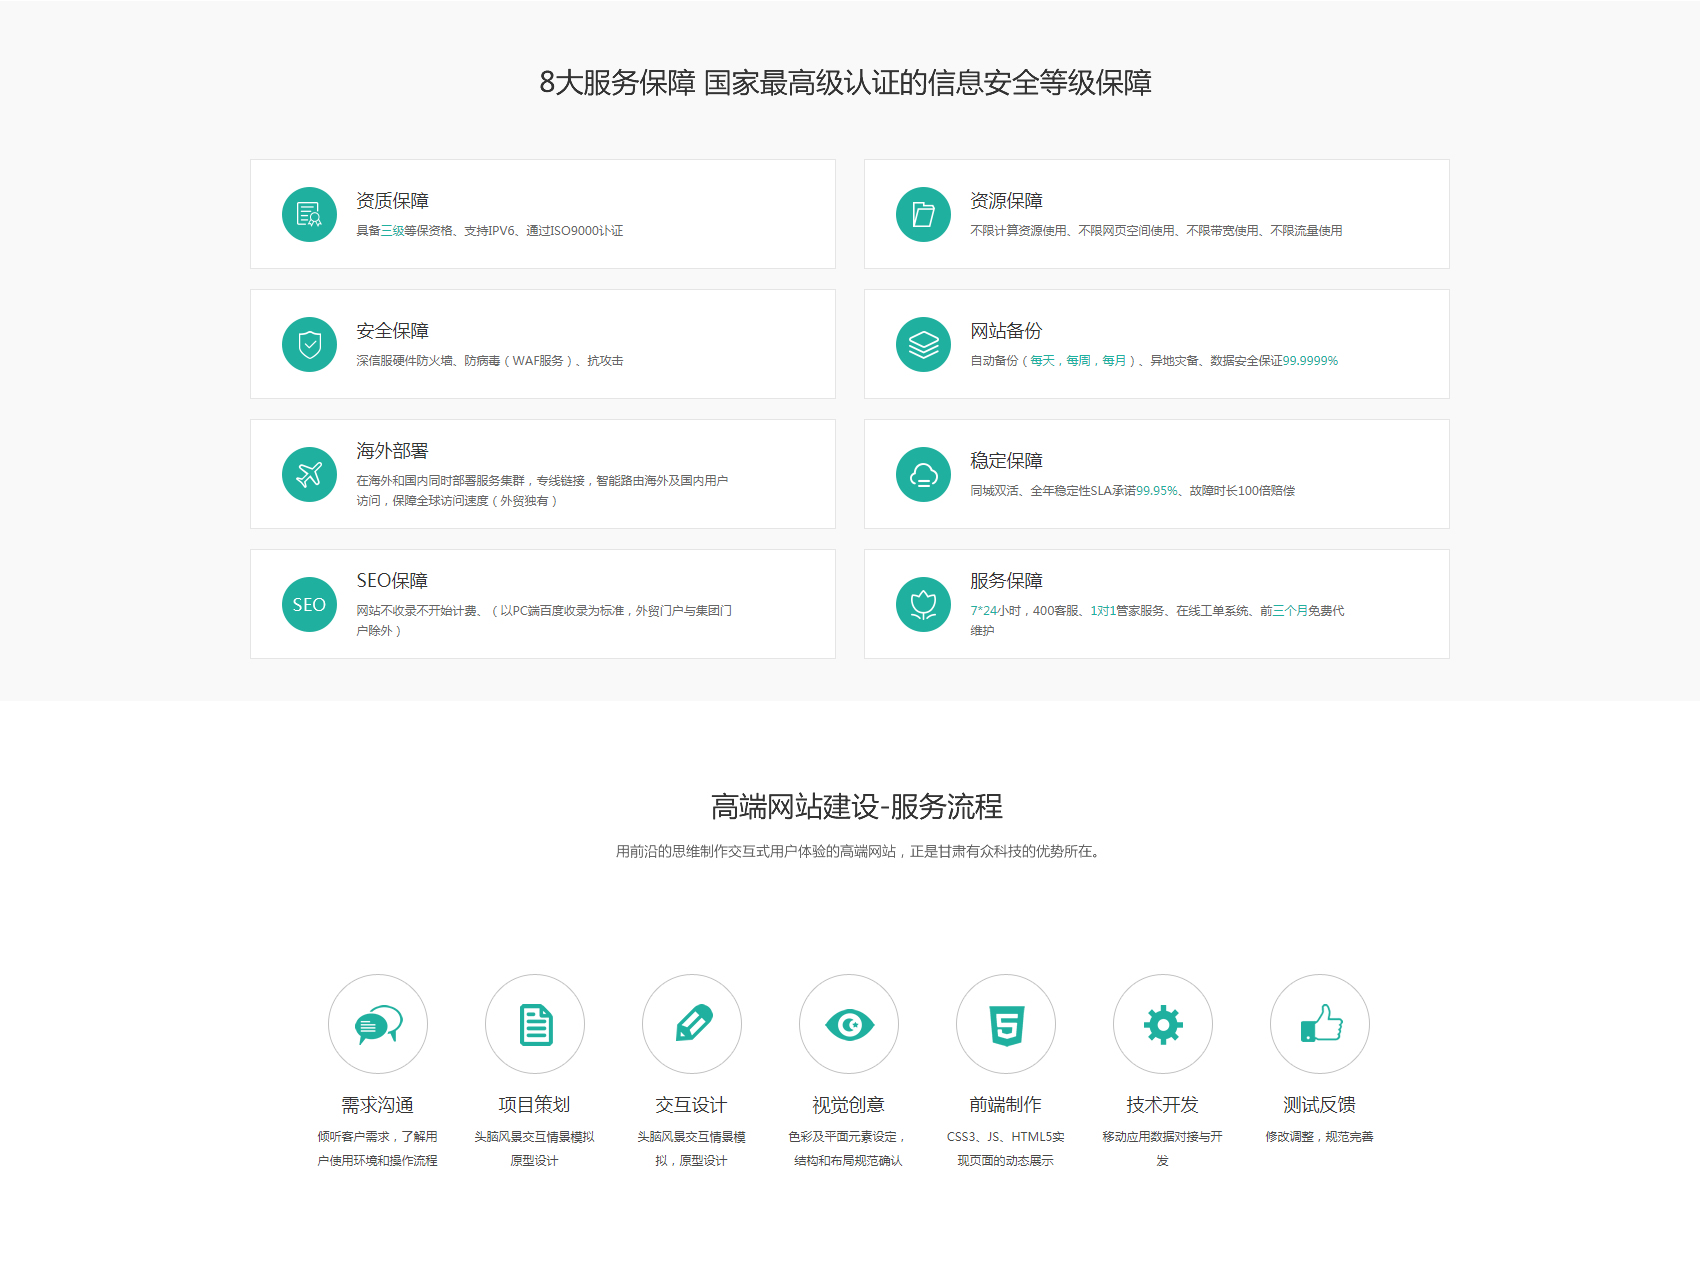Screen dimensions: 1700x1268
Task: Select the 交互设计 pencil icon
Action: [x=692, y=1024]
